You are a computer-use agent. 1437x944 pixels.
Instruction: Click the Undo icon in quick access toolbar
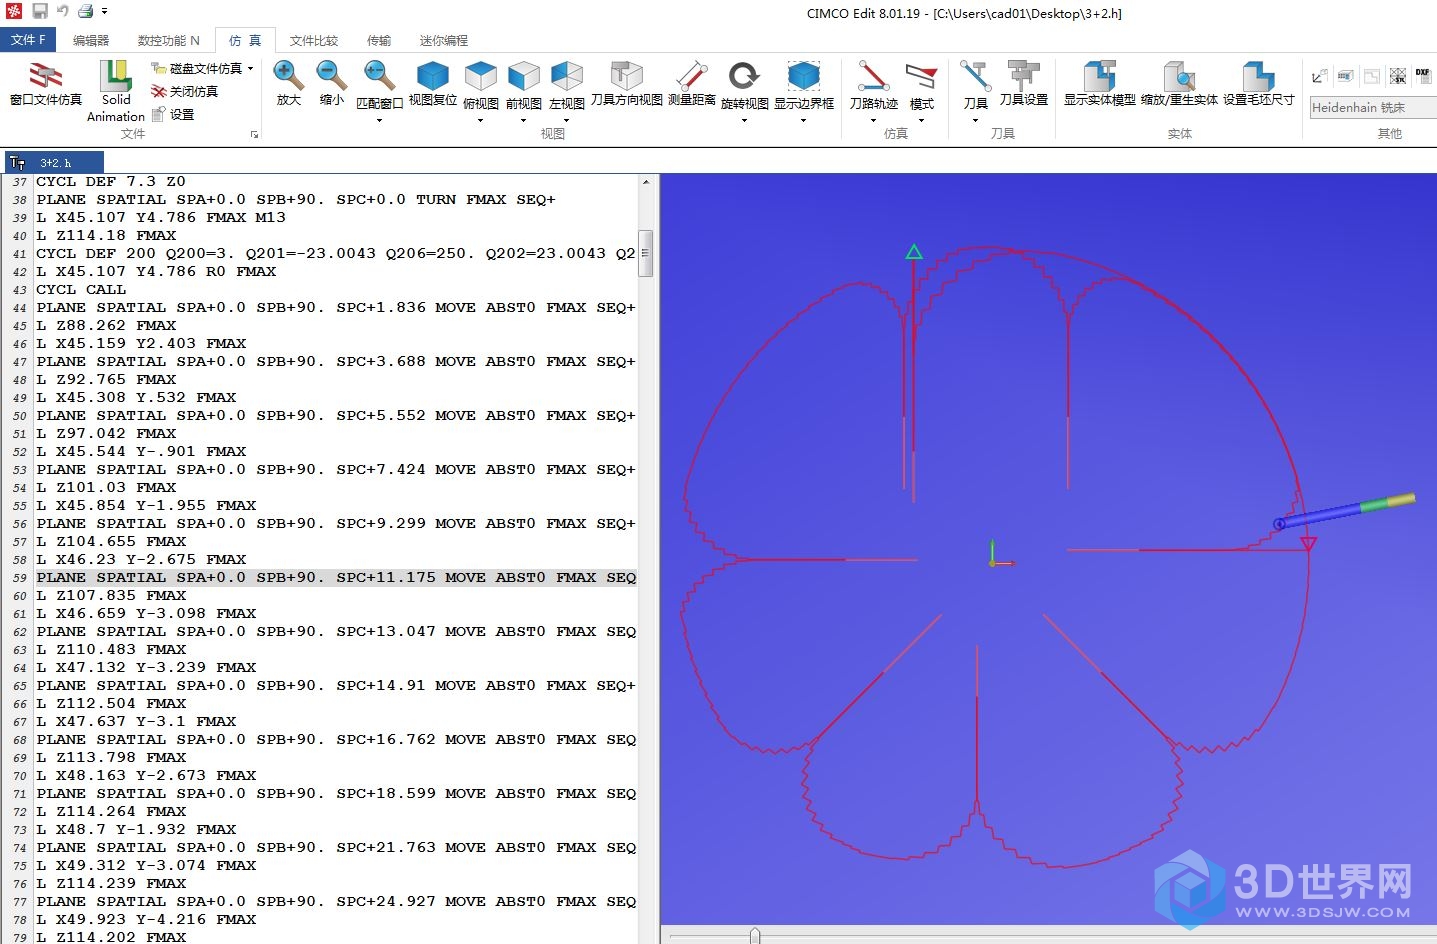62,11
